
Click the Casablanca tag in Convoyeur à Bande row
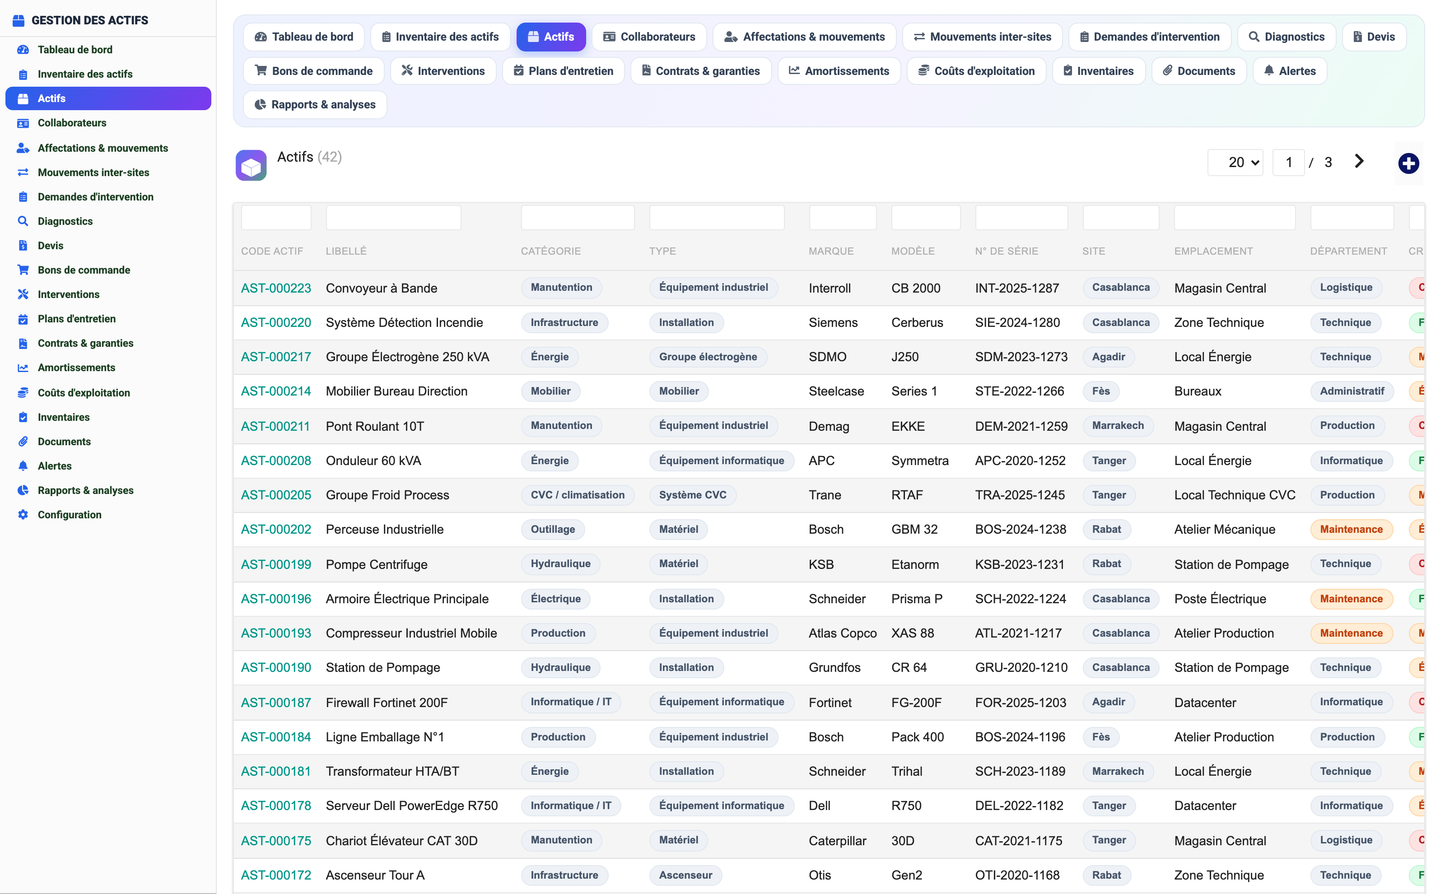pos(1121,288)
